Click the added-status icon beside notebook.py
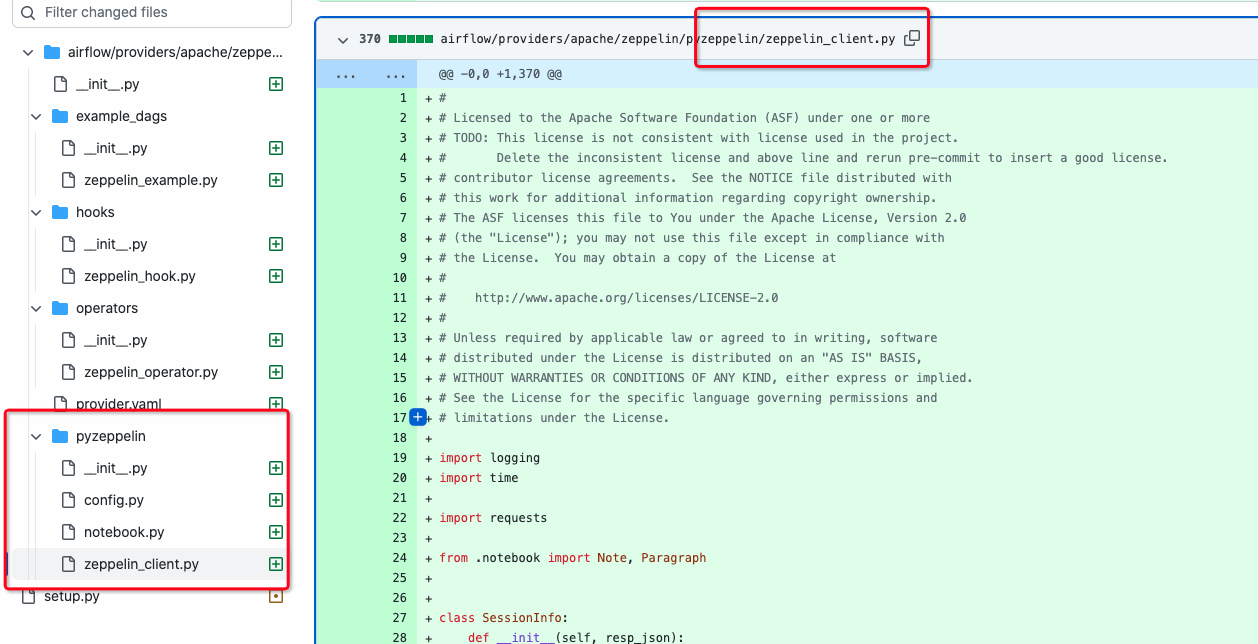 (276, 532)
